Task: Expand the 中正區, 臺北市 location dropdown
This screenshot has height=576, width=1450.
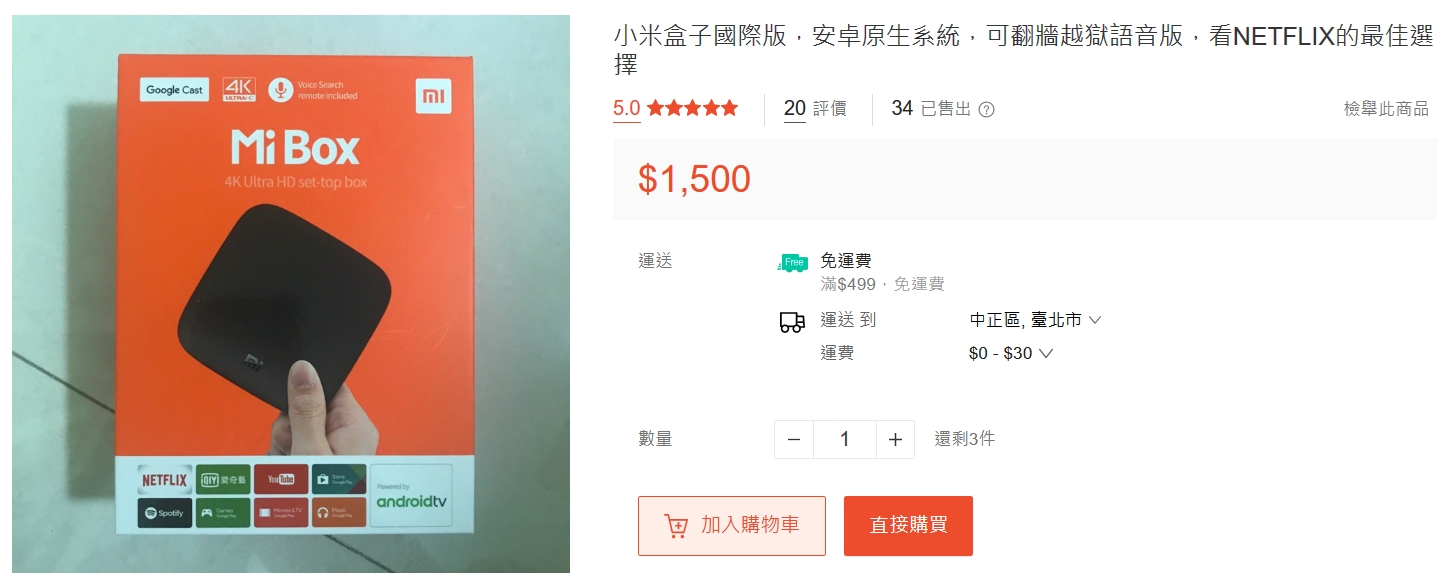Action: (1035, 321)
